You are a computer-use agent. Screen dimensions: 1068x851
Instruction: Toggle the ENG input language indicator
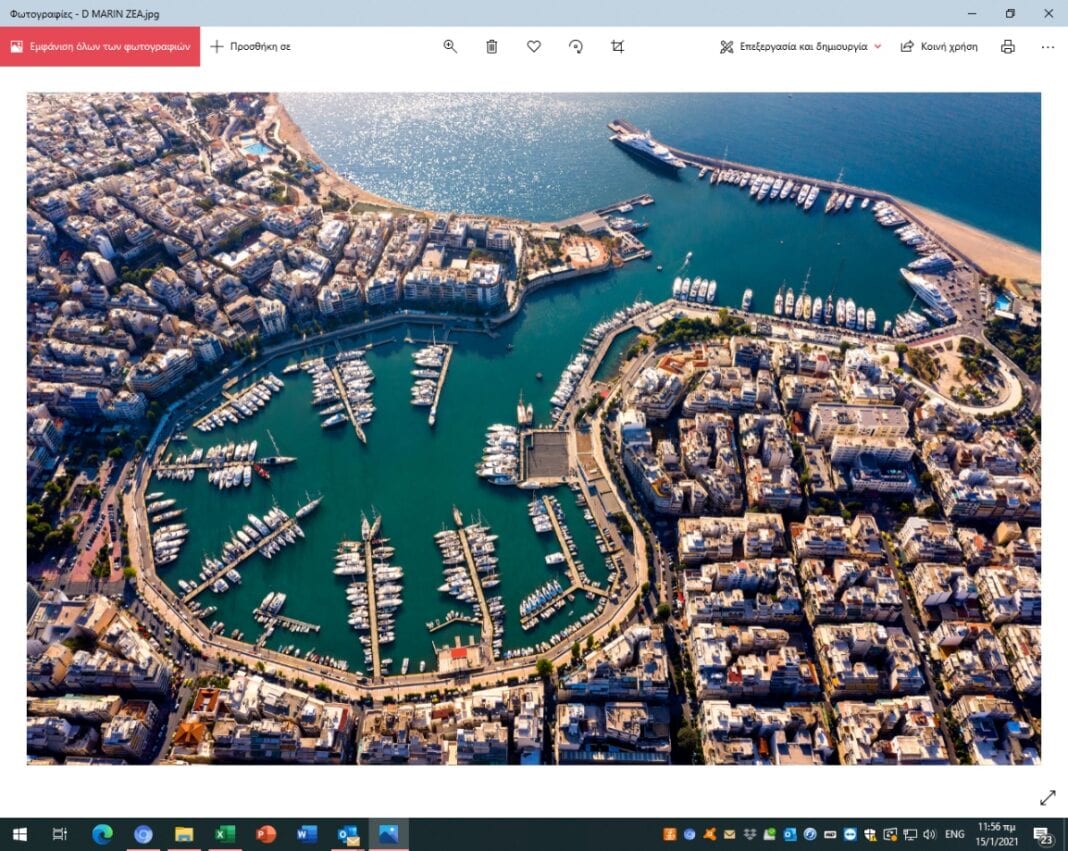click(x=955, y=834)
